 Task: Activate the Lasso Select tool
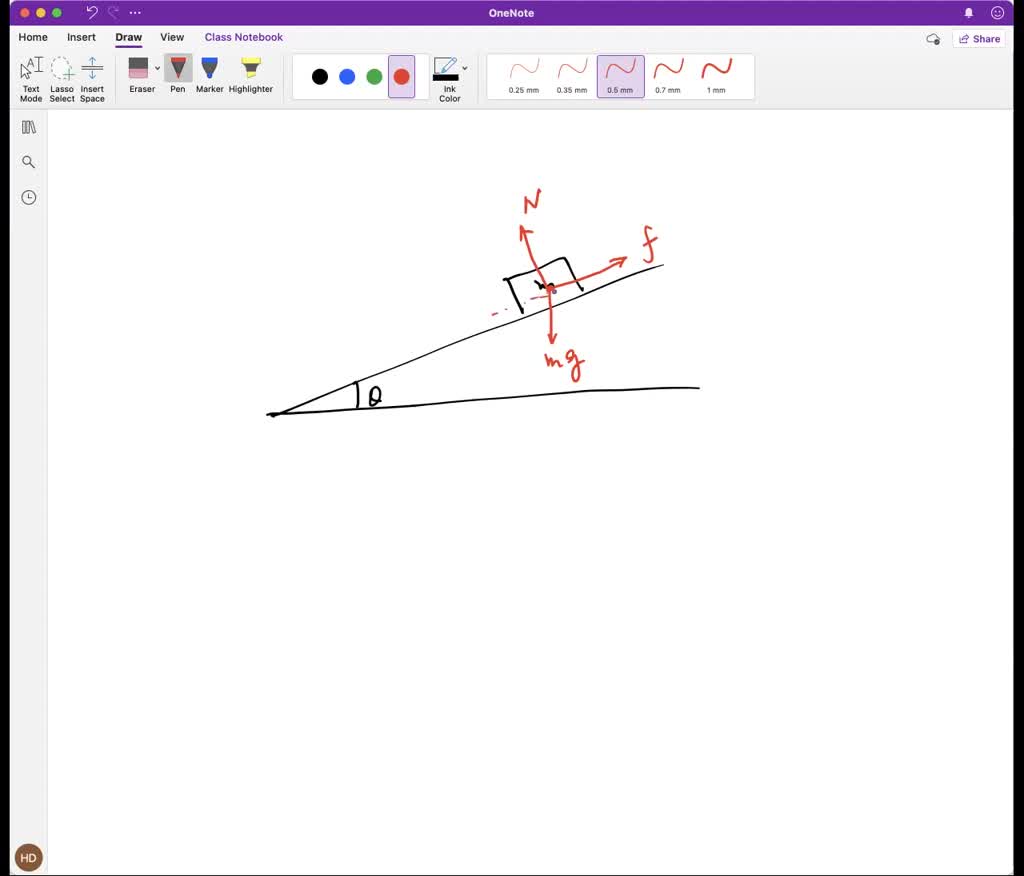(x=62, y=75)
